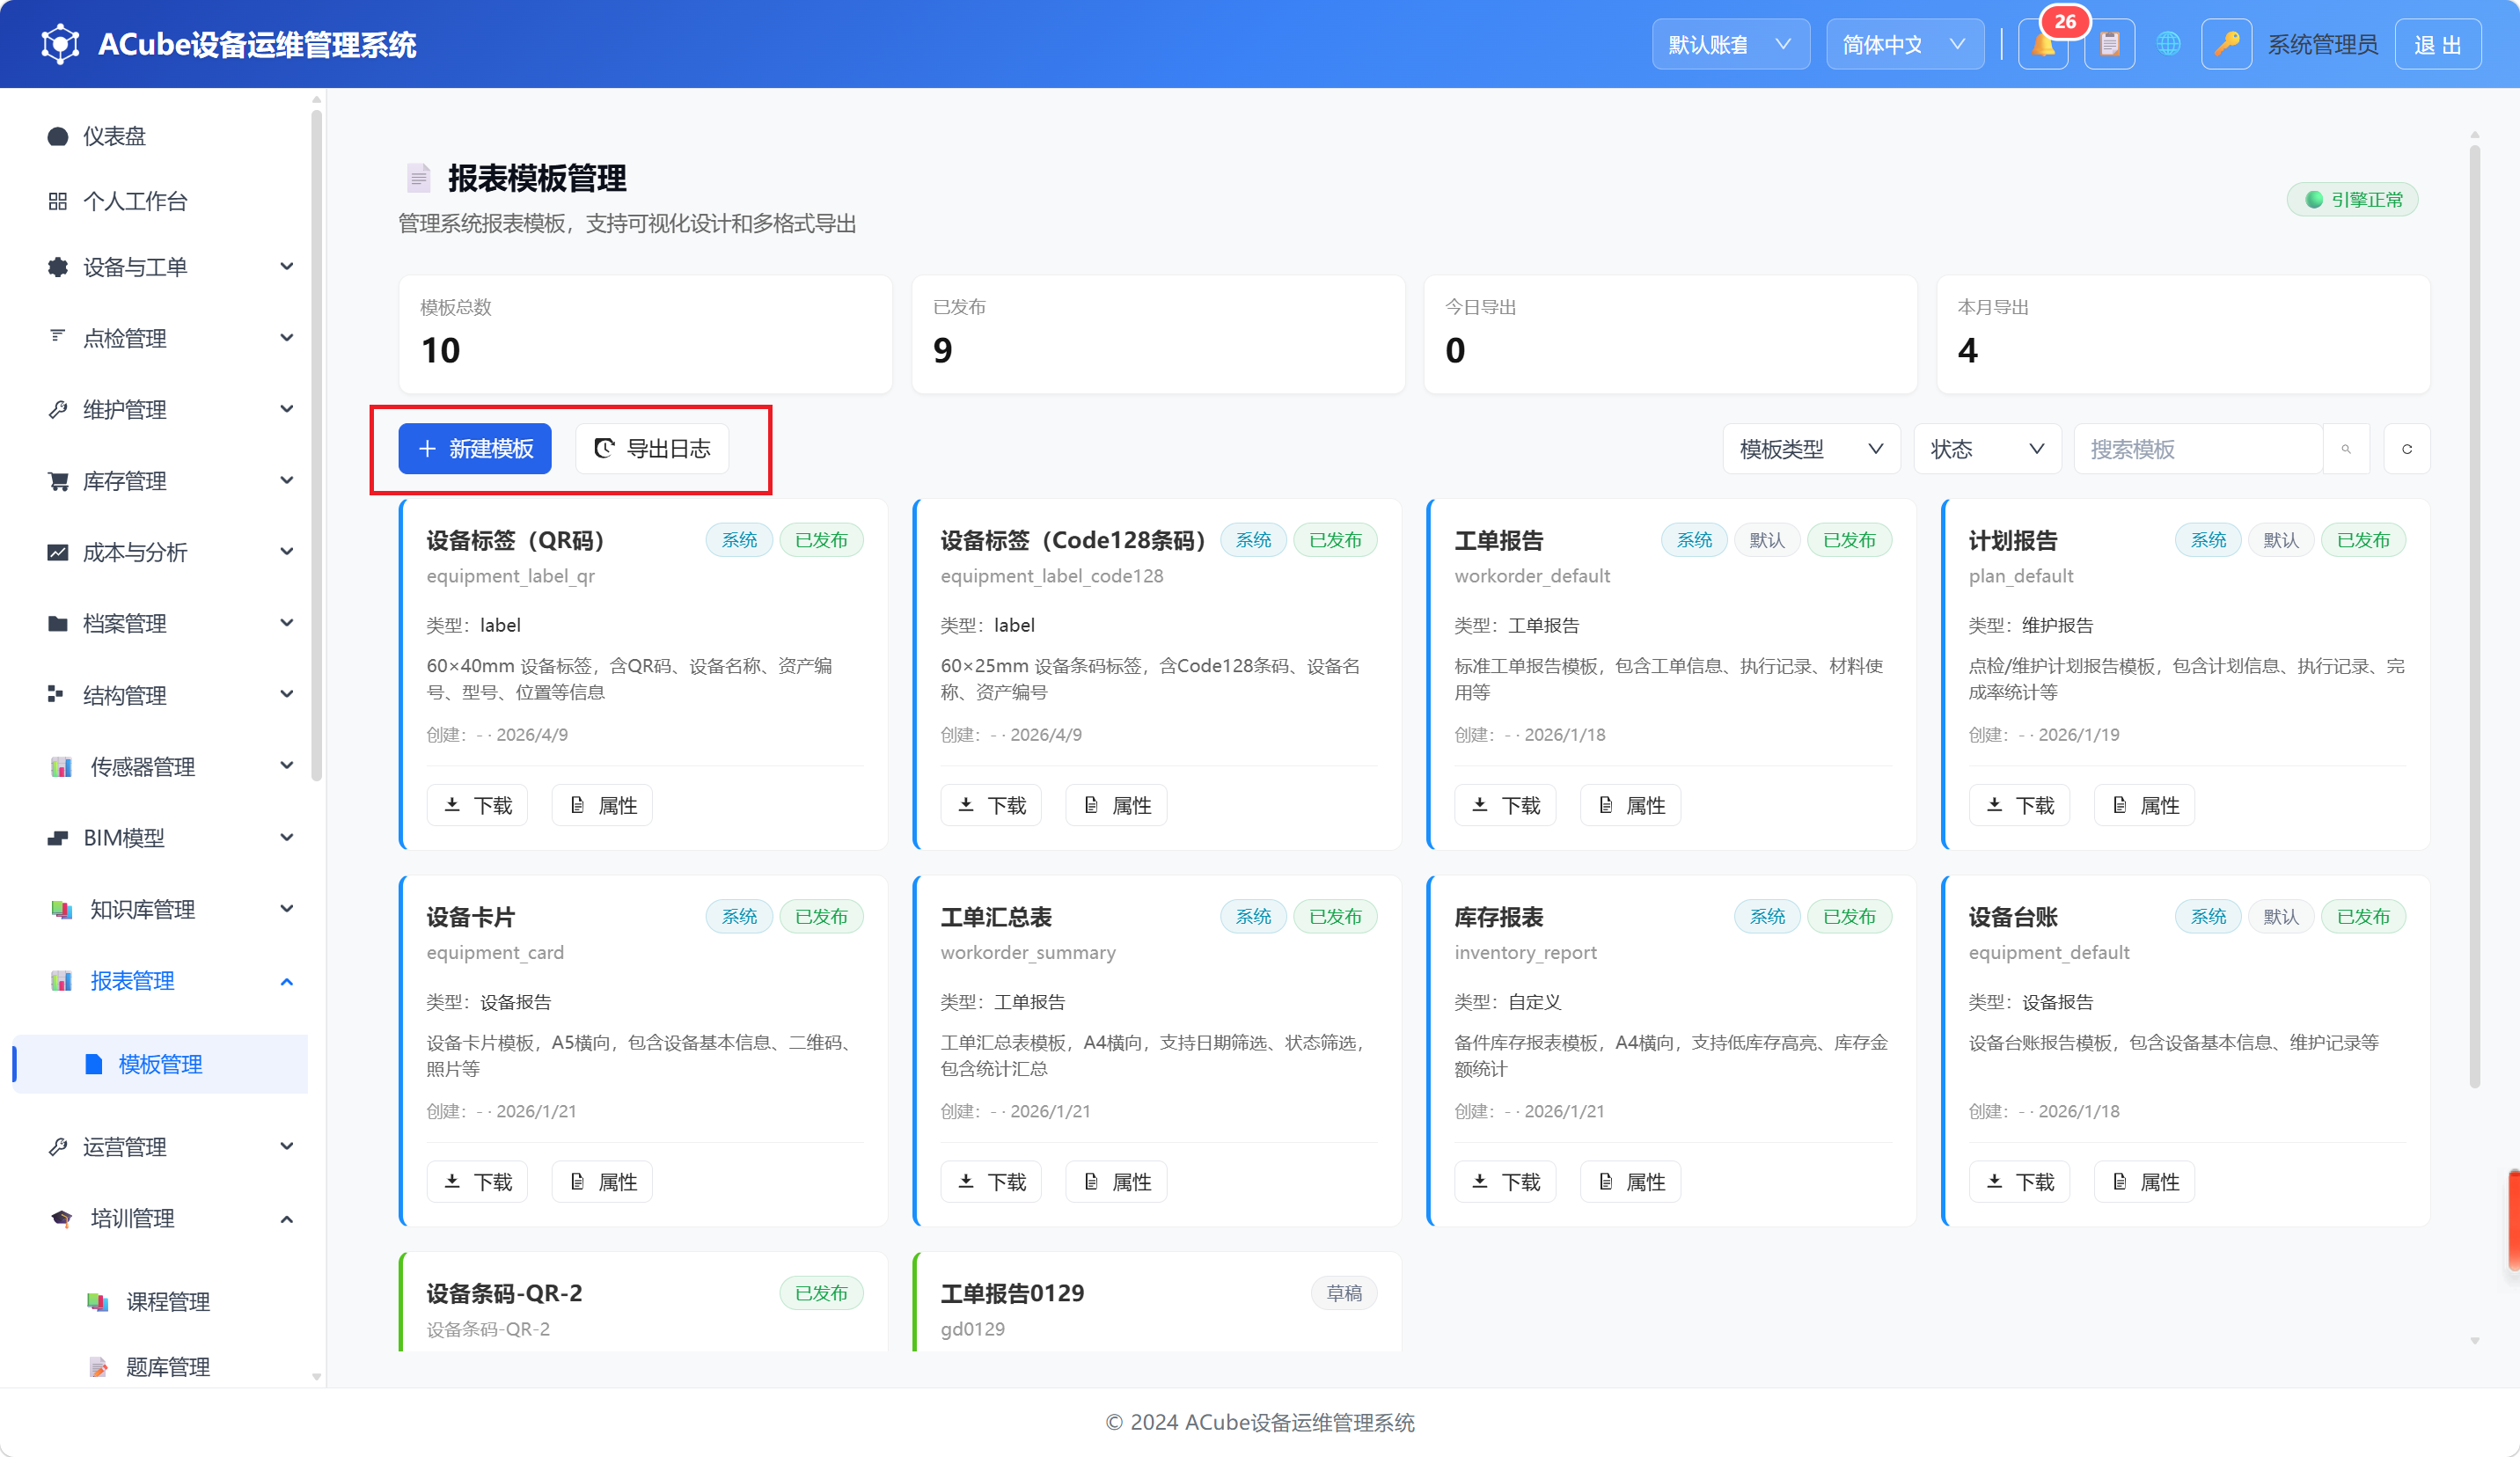The image size is (2520, 1457).
Task: Collapse the 报表管理 menu chevron
Action: [287, 981]
